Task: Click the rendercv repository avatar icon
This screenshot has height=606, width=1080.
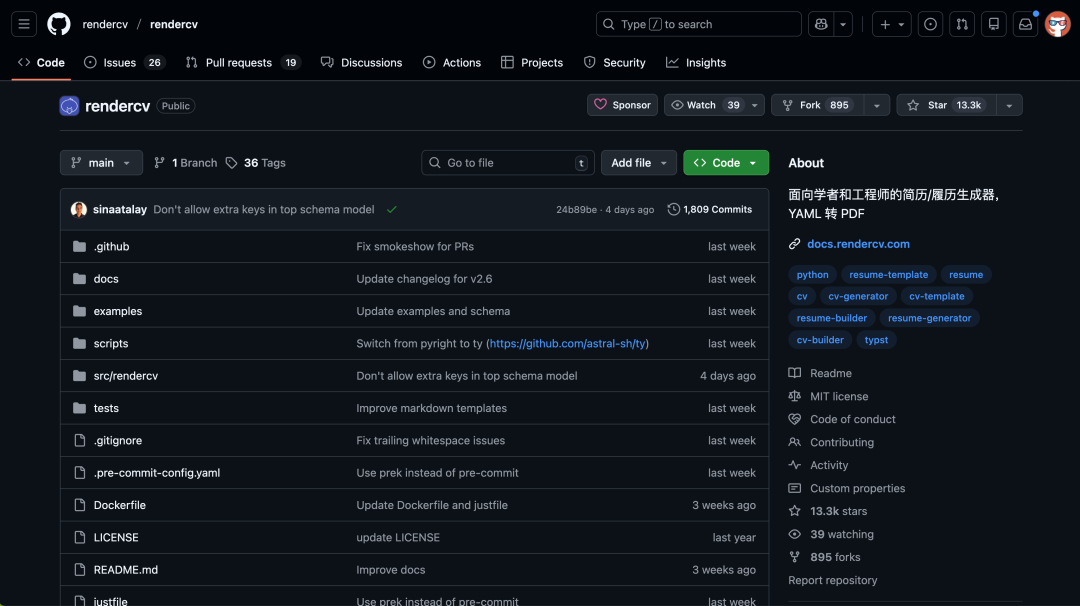Action: pos(69,105)
